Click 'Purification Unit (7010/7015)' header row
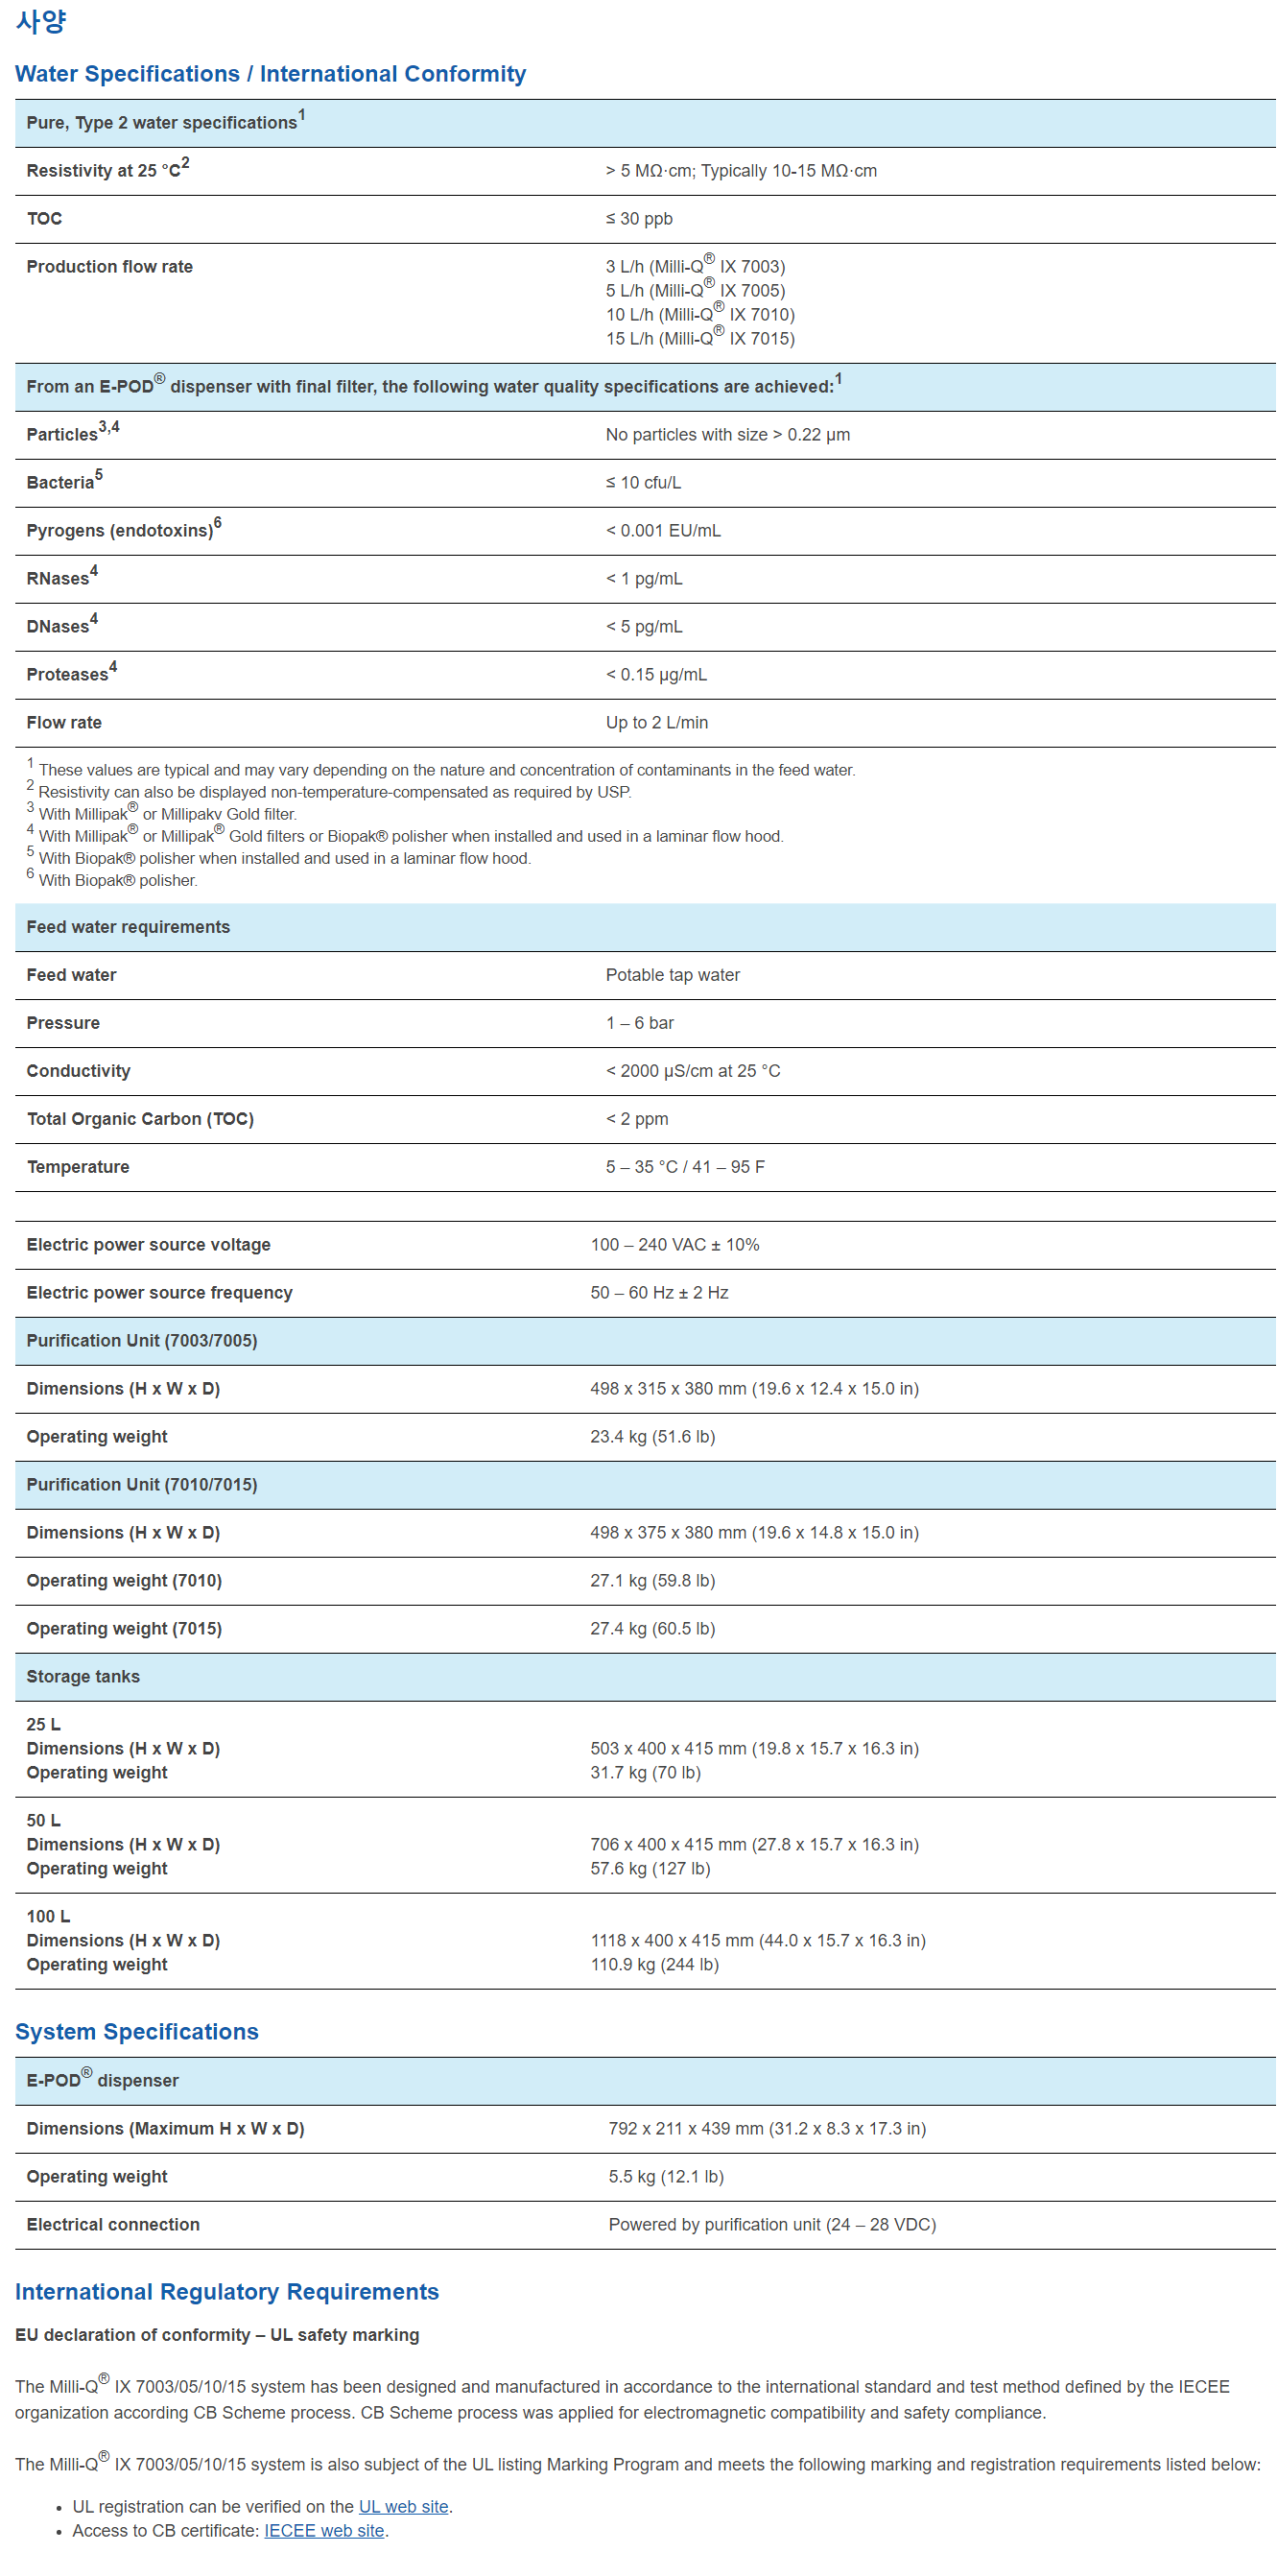This screenshot has height=2576, width=1277. point(645,1485)
